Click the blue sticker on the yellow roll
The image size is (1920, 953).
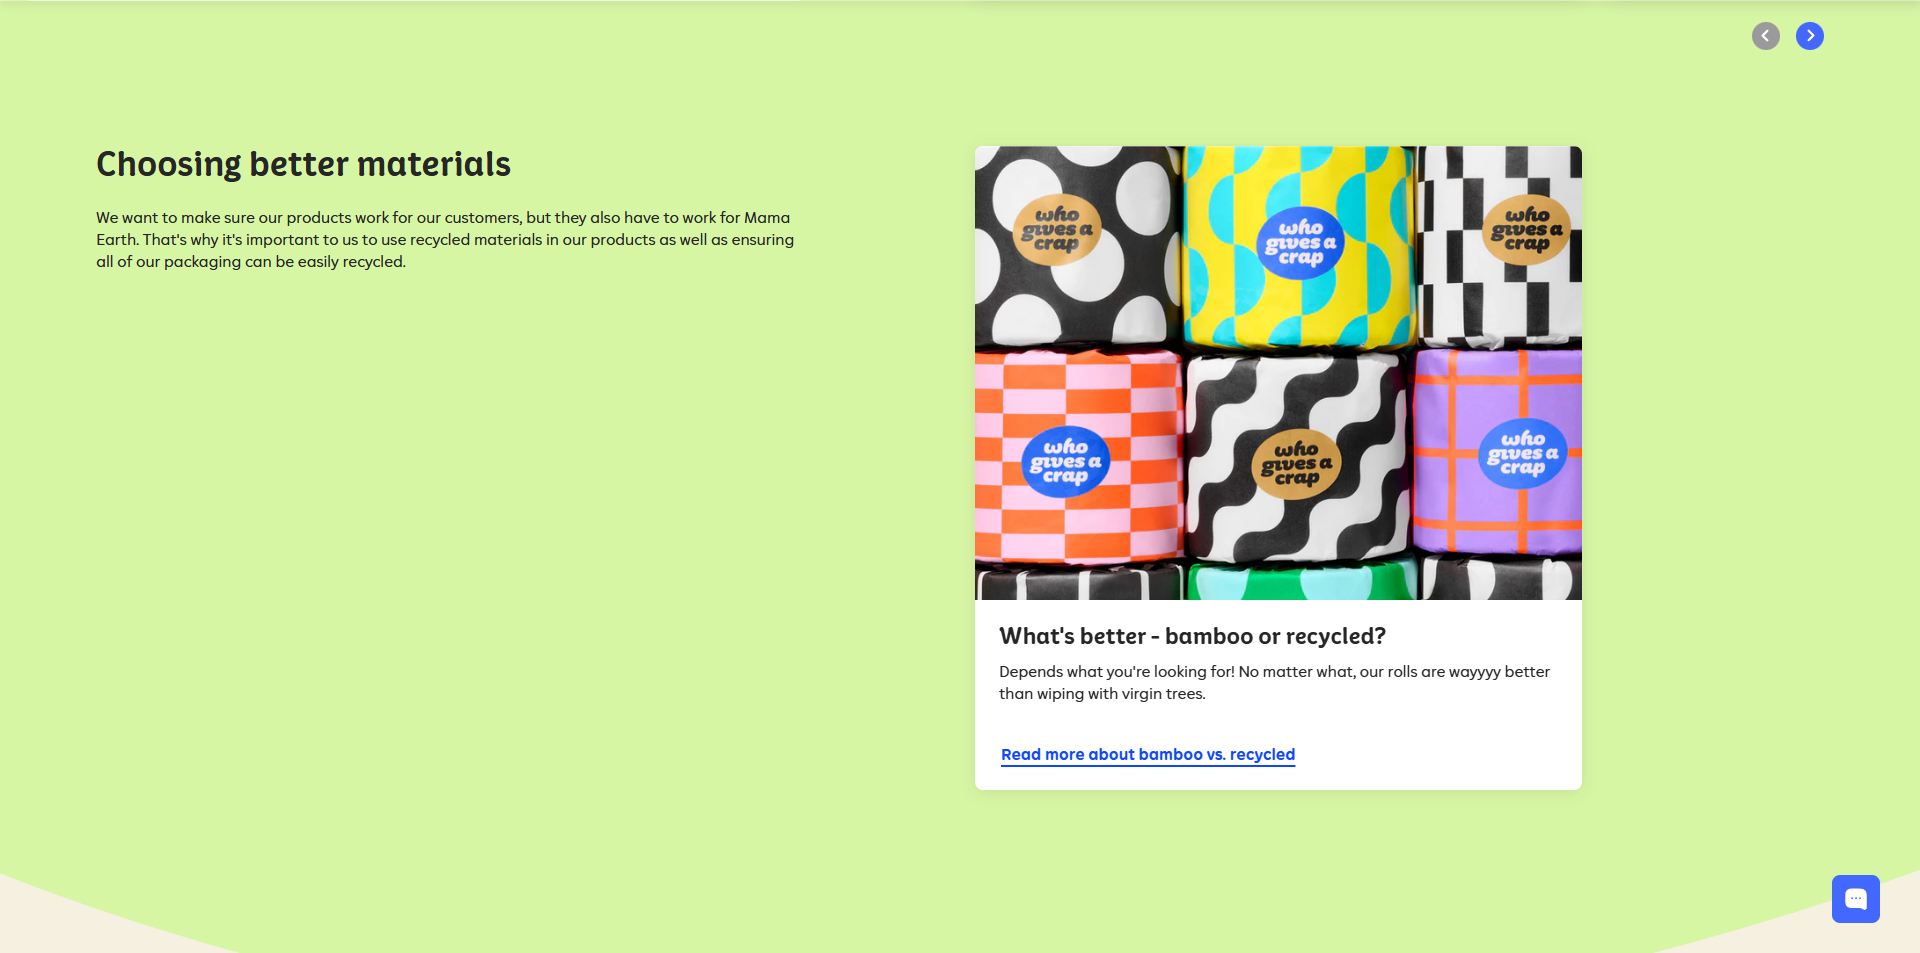[x=1300, y=243]
